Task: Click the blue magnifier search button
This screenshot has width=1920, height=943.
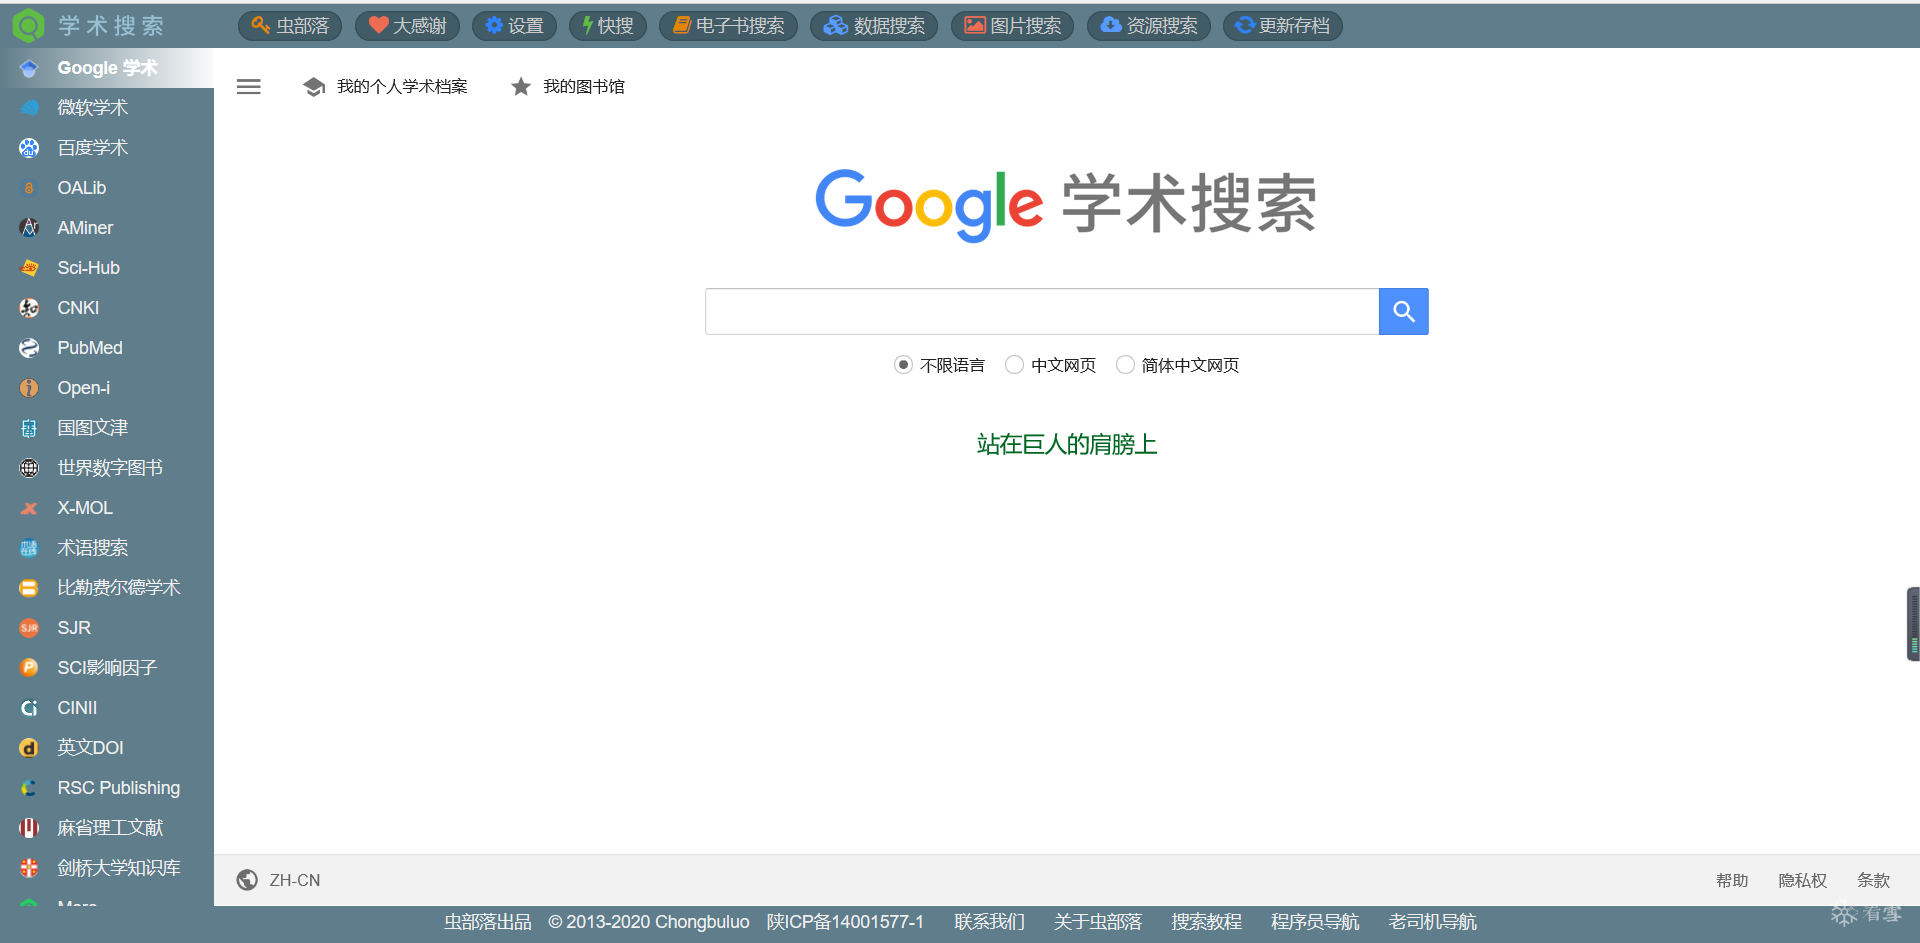Action: pyautogui.click(x=1403, y=312)
